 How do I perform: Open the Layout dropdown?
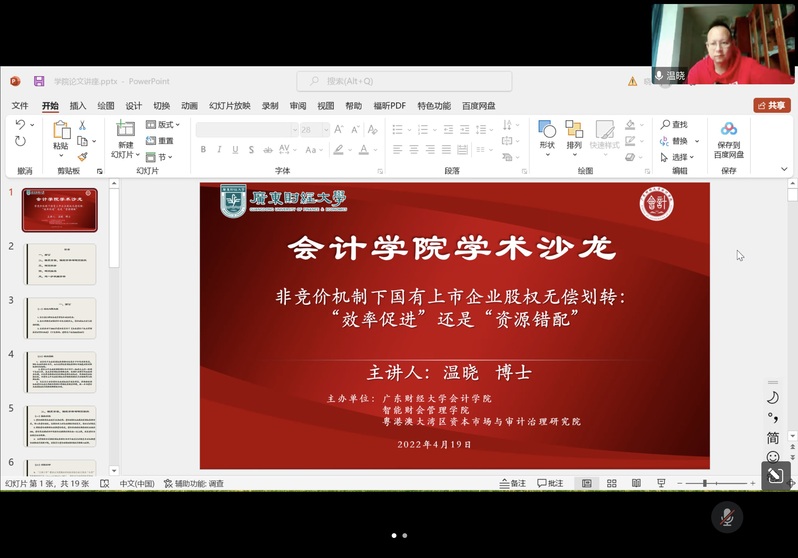pyautogui.click(x=163, y=125)
